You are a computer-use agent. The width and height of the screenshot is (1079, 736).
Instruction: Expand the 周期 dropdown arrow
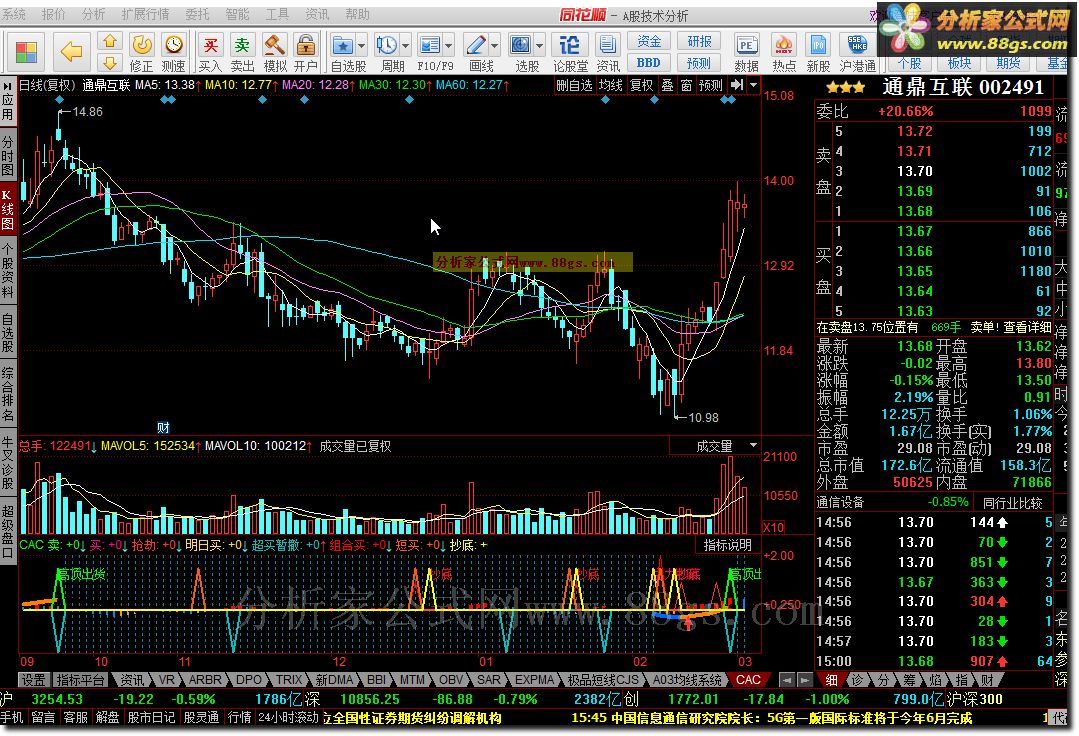click(x=405, y=46)
